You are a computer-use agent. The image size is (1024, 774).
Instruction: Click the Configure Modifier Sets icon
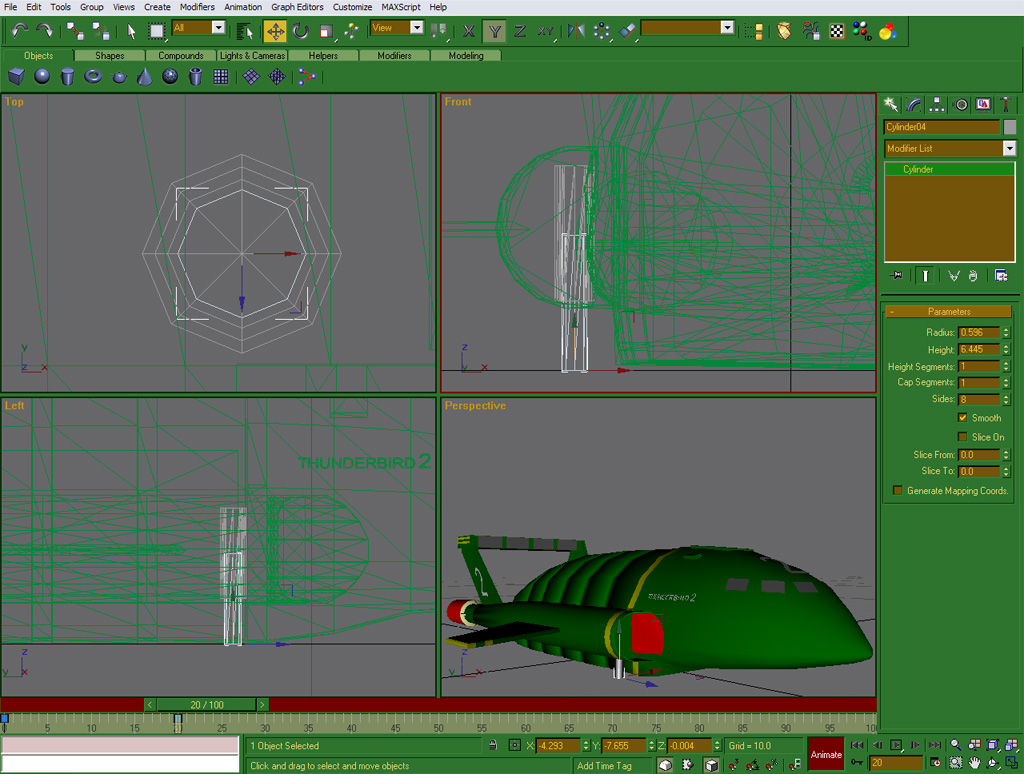[1000, 276]
